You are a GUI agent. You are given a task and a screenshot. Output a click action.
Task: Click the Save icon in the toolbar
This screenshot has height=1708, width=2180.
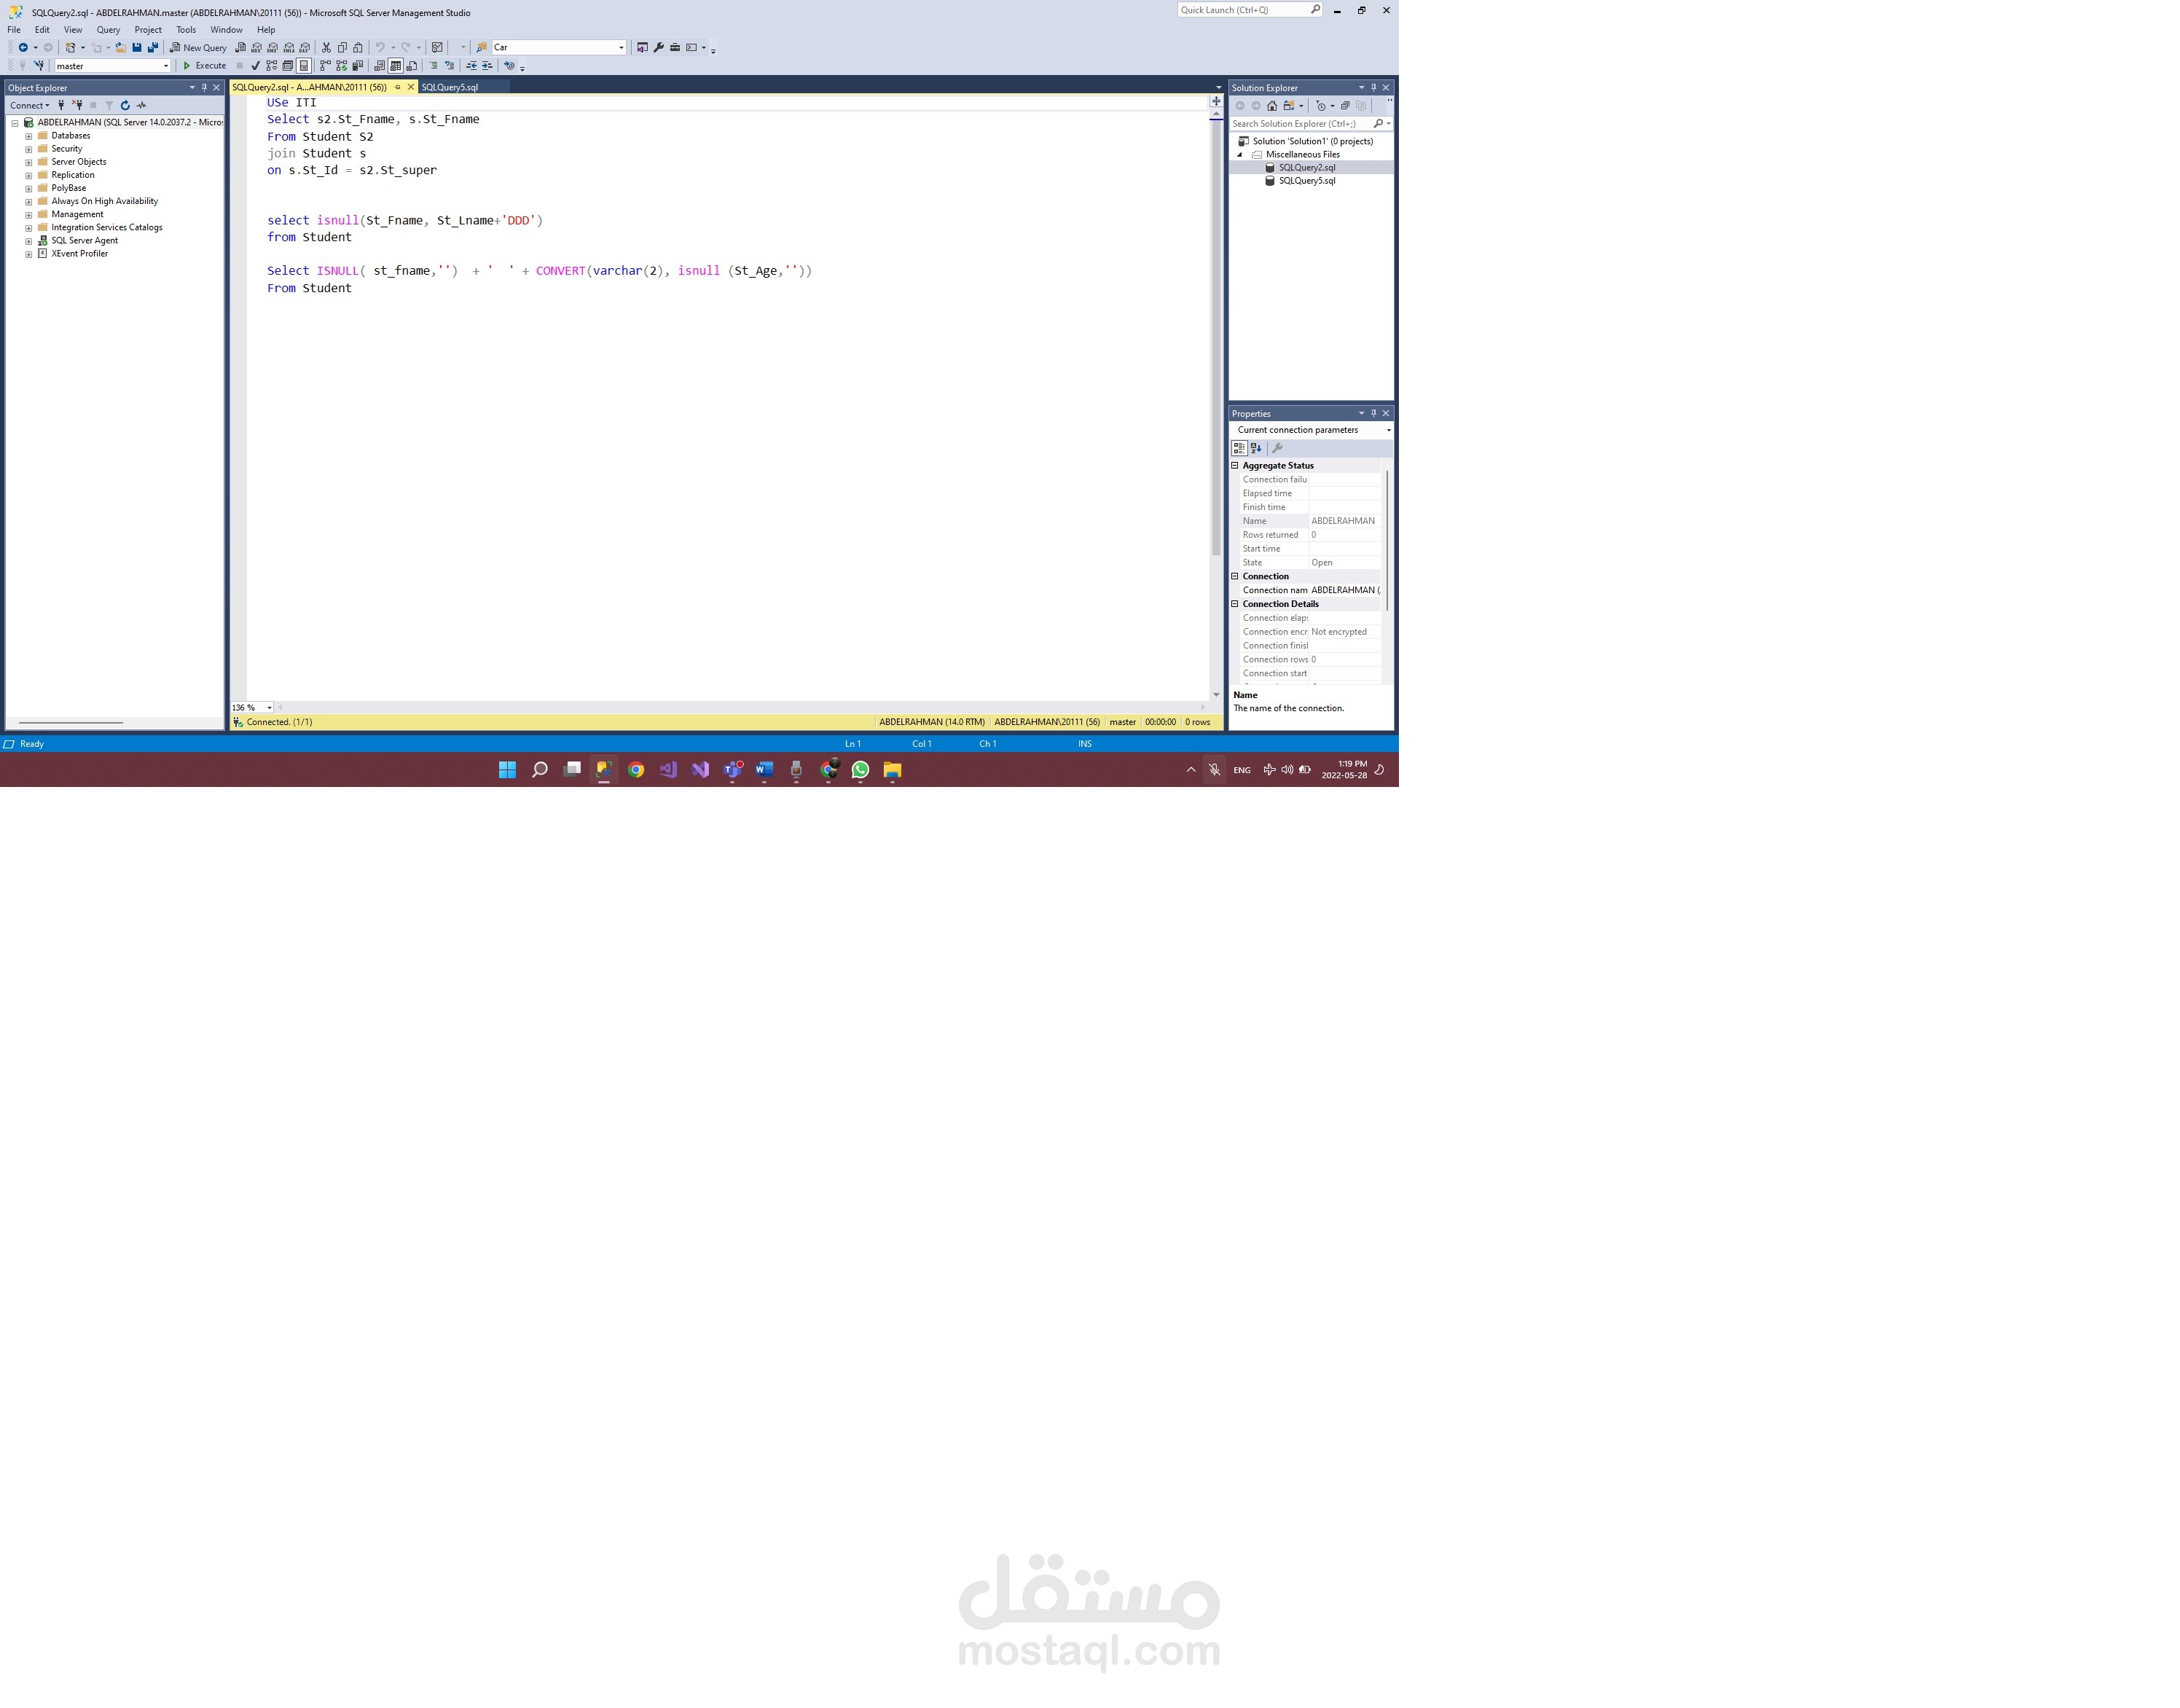[x=137, y=48]
